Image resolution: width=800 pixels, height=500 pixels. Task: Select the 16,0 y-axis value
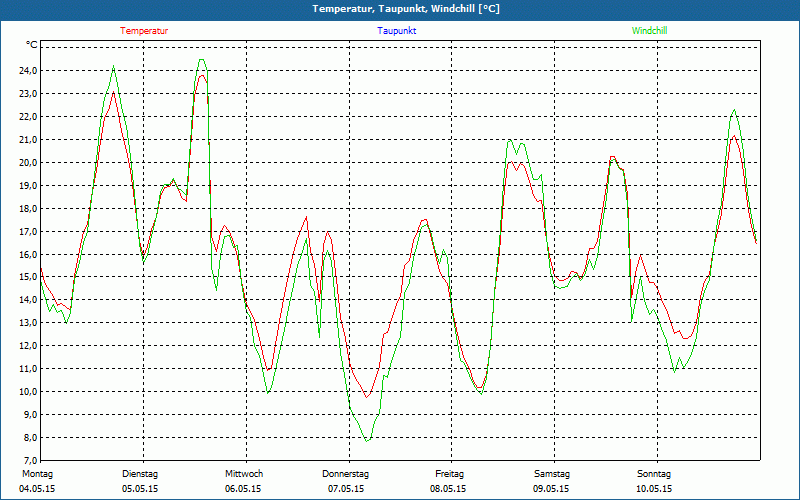28,254
